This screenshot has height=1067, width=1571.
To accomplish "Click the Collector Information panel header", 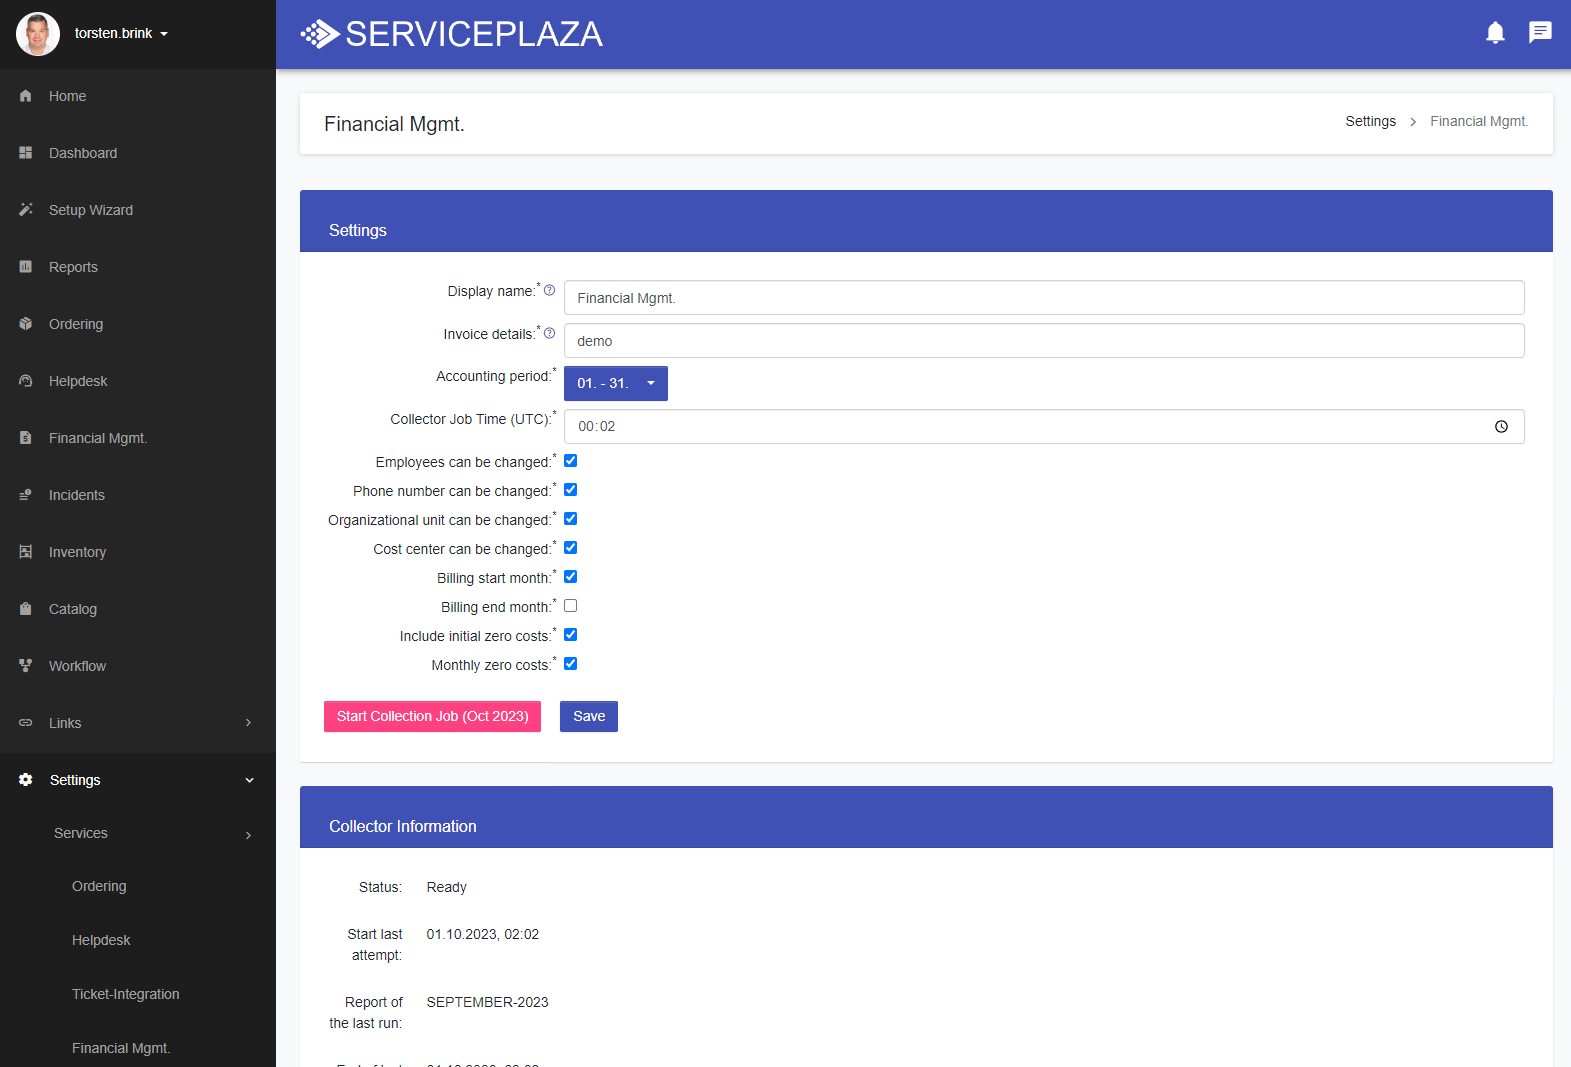I will (926, 817).
